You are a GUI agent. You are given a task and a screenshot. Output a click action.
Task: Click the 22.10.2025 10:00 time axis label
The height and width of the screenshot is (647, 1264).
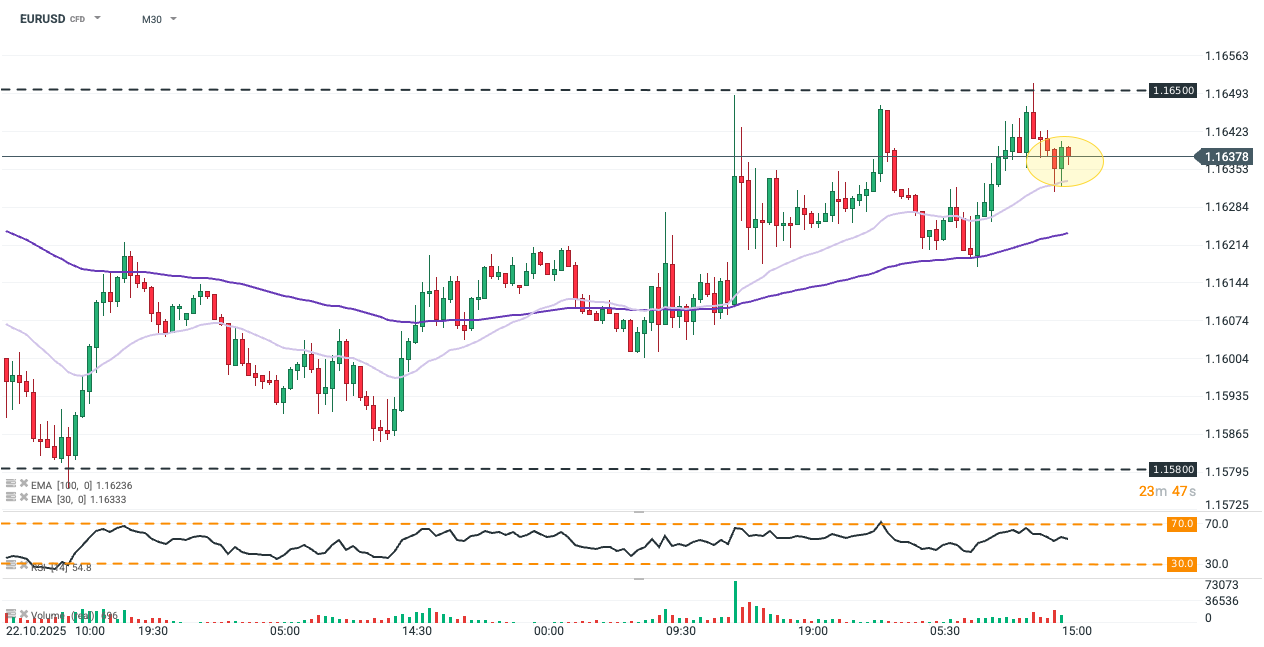56,632
